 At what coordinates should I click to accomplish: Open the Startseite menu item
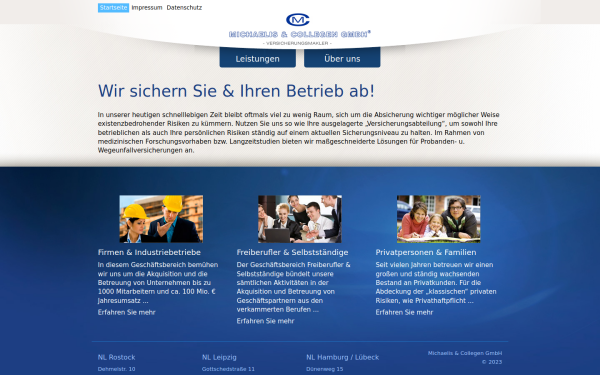point(113,8)
